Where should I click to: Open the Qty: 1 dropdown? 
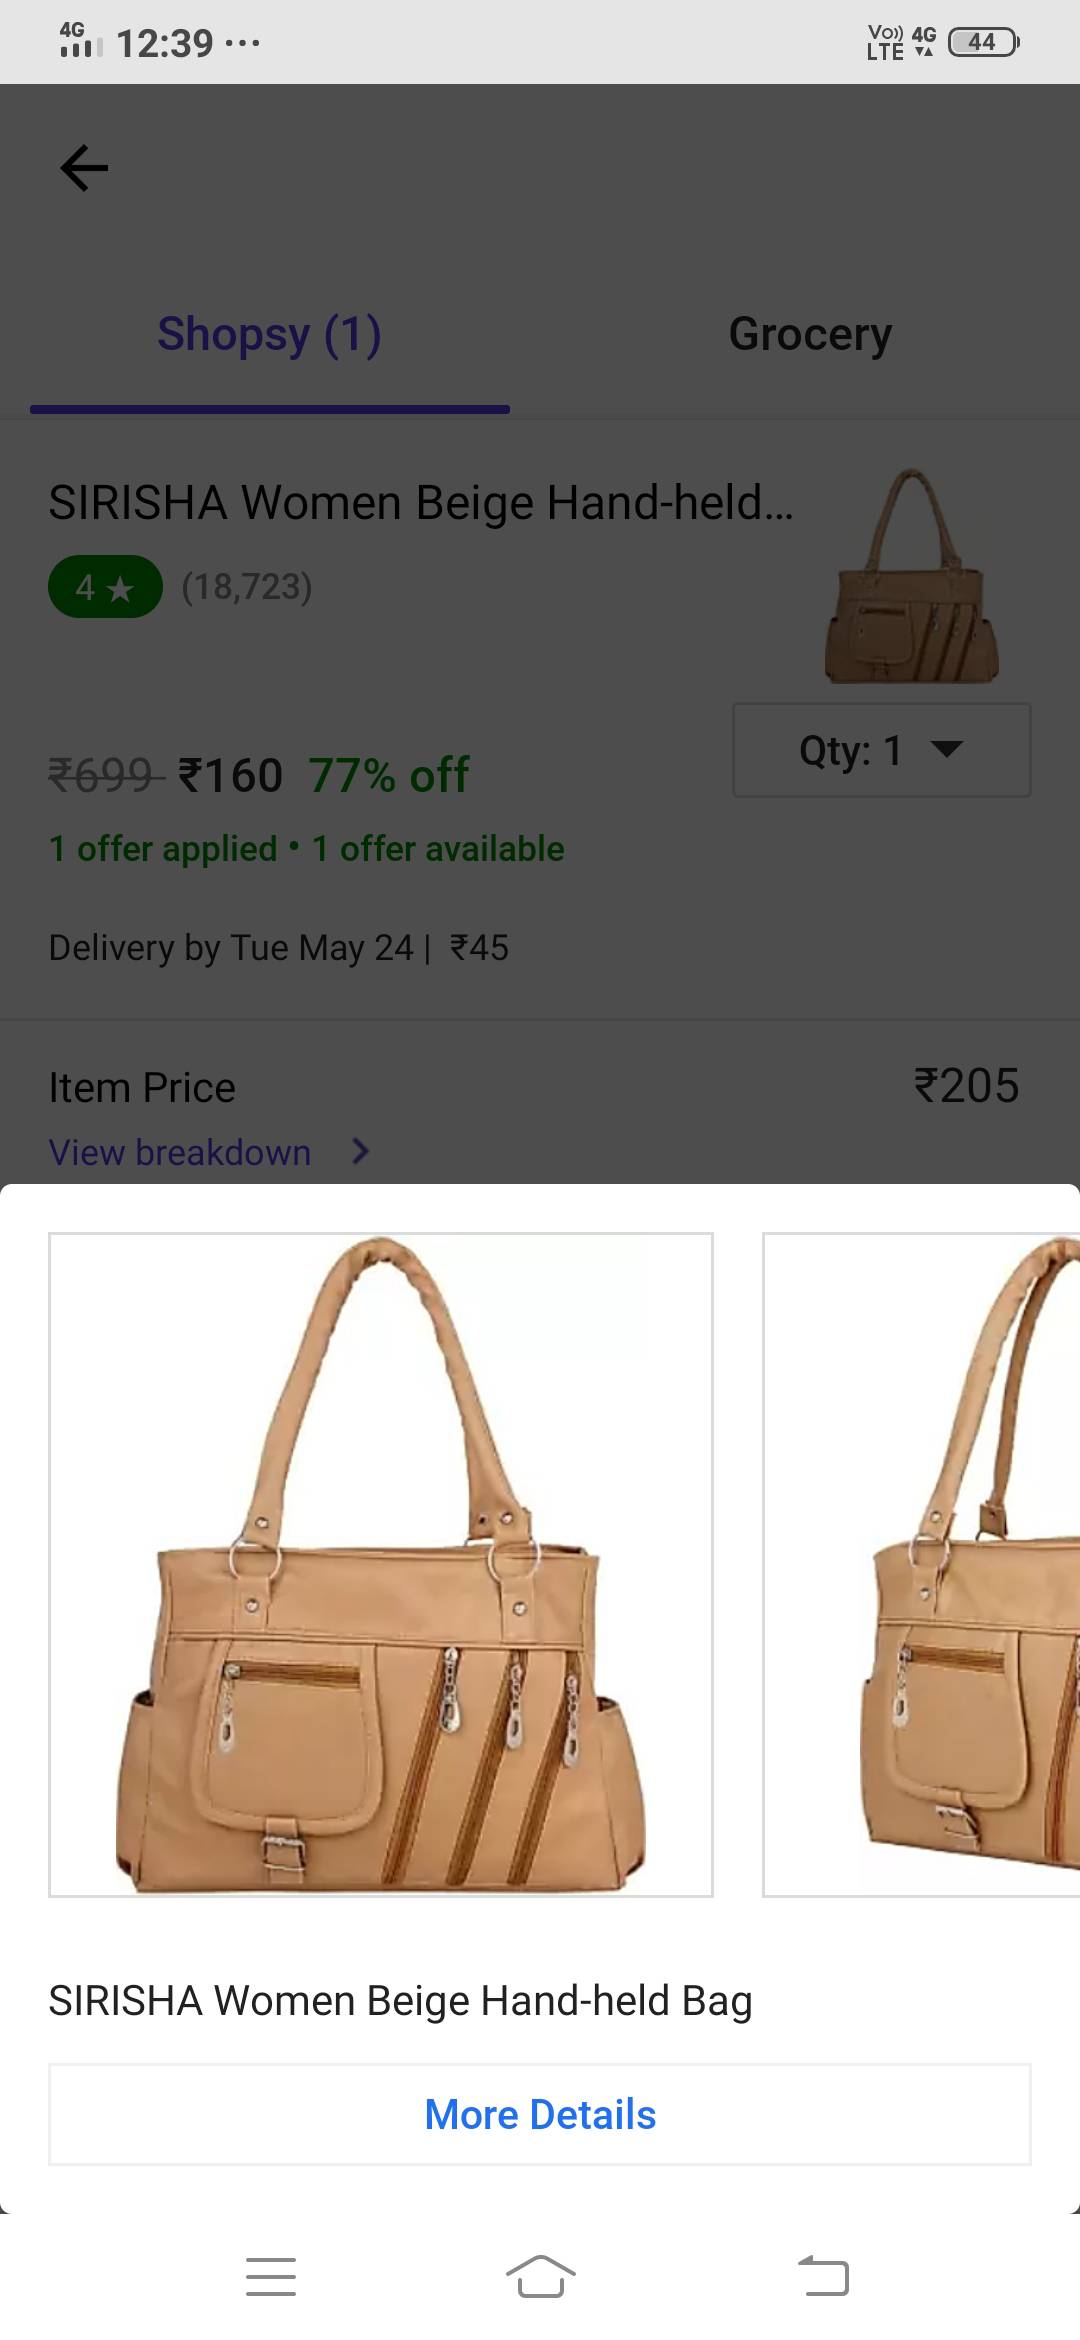pos(881,750)
